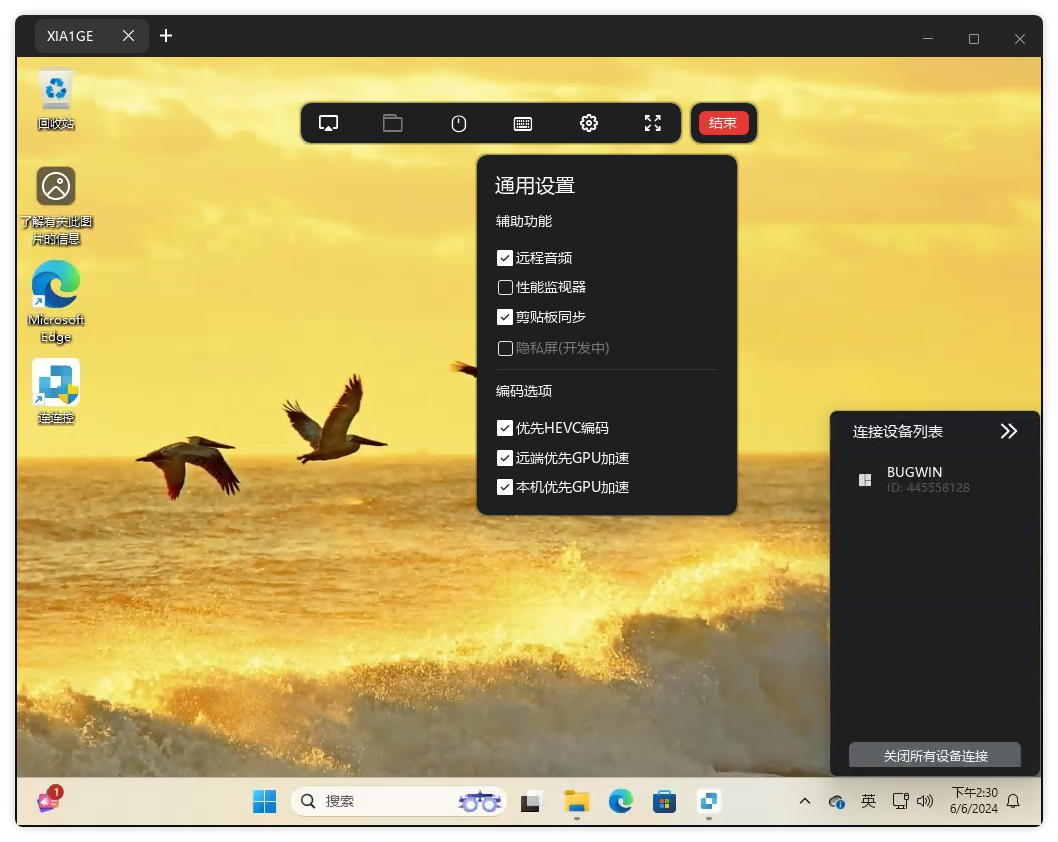Maximize the remote control window
1058x842 pixels.
tap(974, 39)
